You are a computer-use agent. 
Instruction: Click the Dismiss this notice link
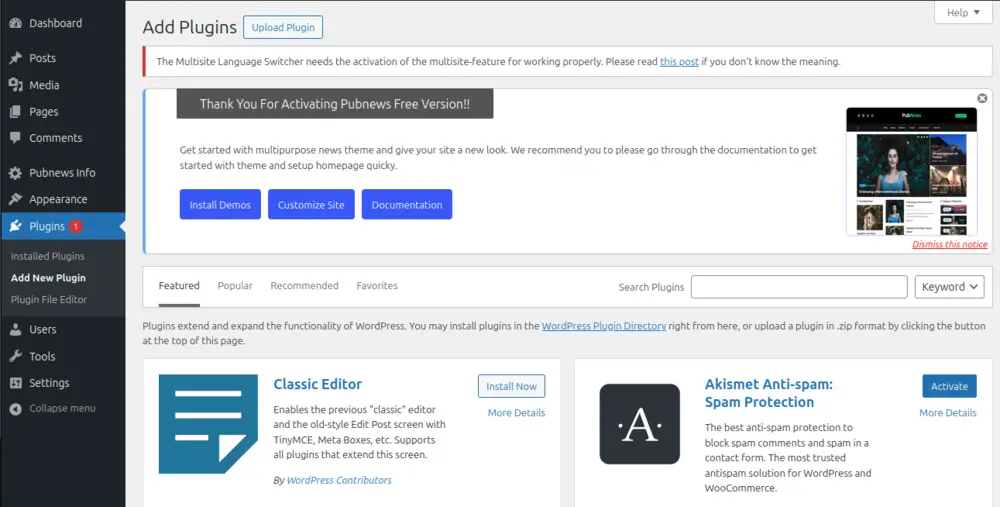(x=950, y=244)
